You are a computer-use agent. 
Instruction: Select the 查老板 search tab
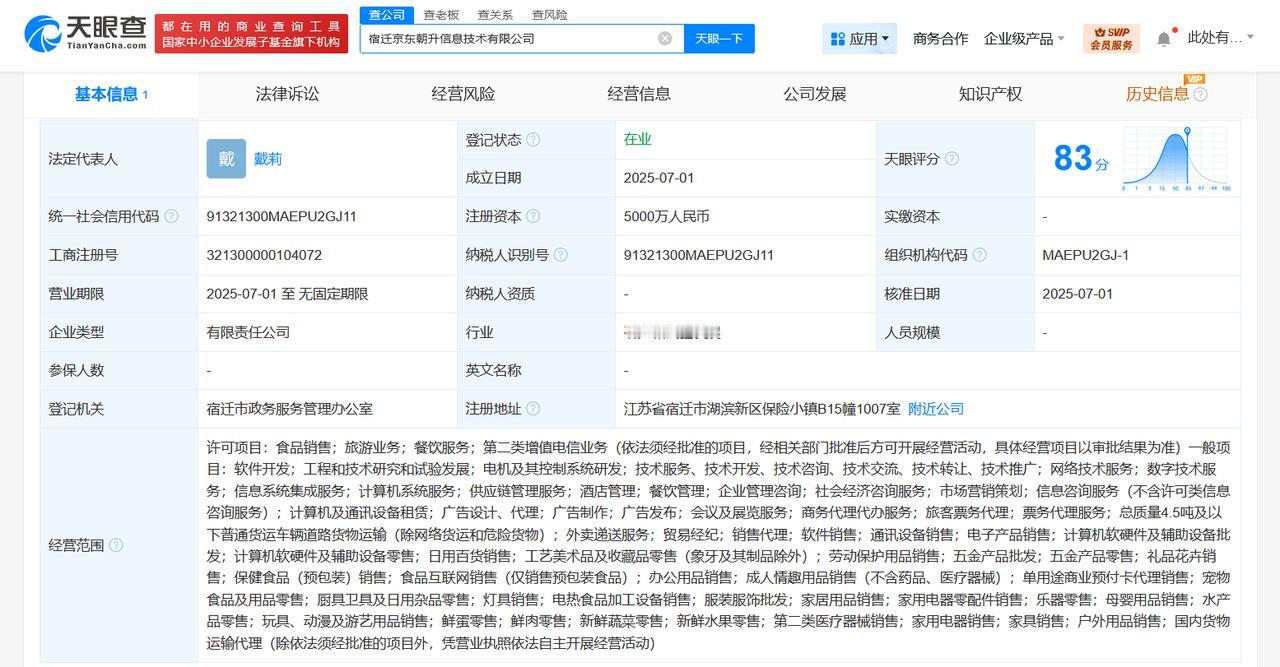441,15
